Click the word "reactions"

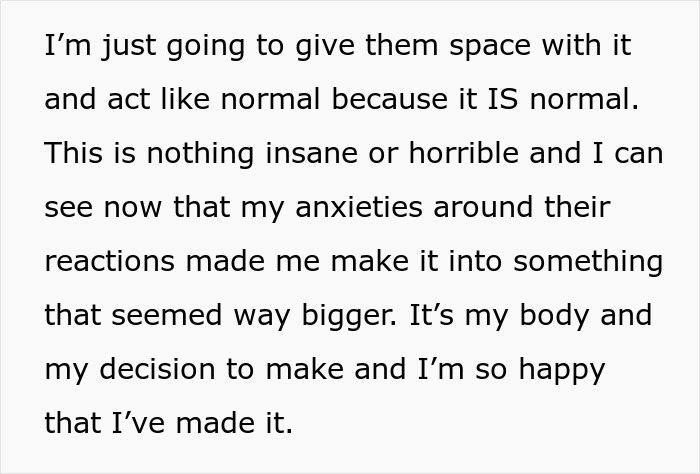[x=108, y=262]
